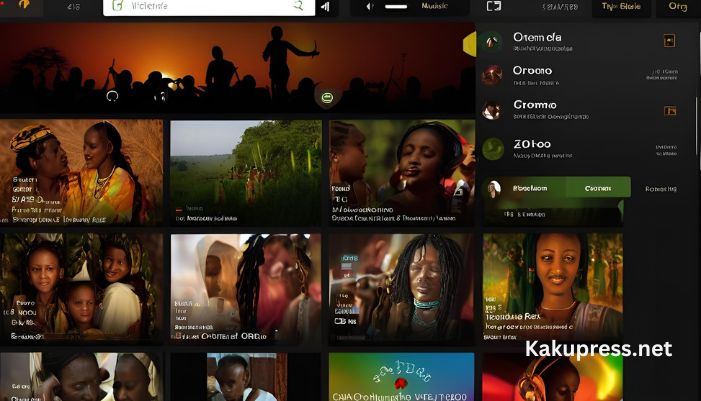701x401 pixels.
Task: Click the white volume slider bar
Action: 396,6
